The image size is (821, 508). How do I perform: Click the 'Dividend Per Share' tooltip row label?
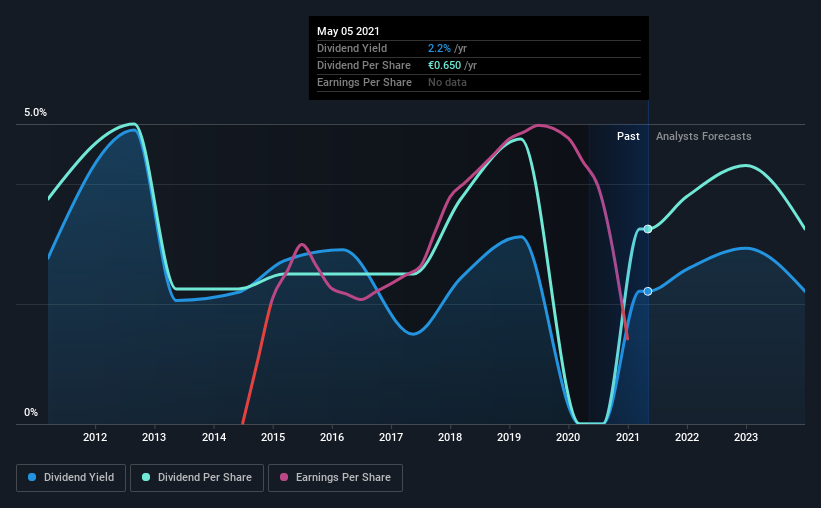[x=363, y=65]
